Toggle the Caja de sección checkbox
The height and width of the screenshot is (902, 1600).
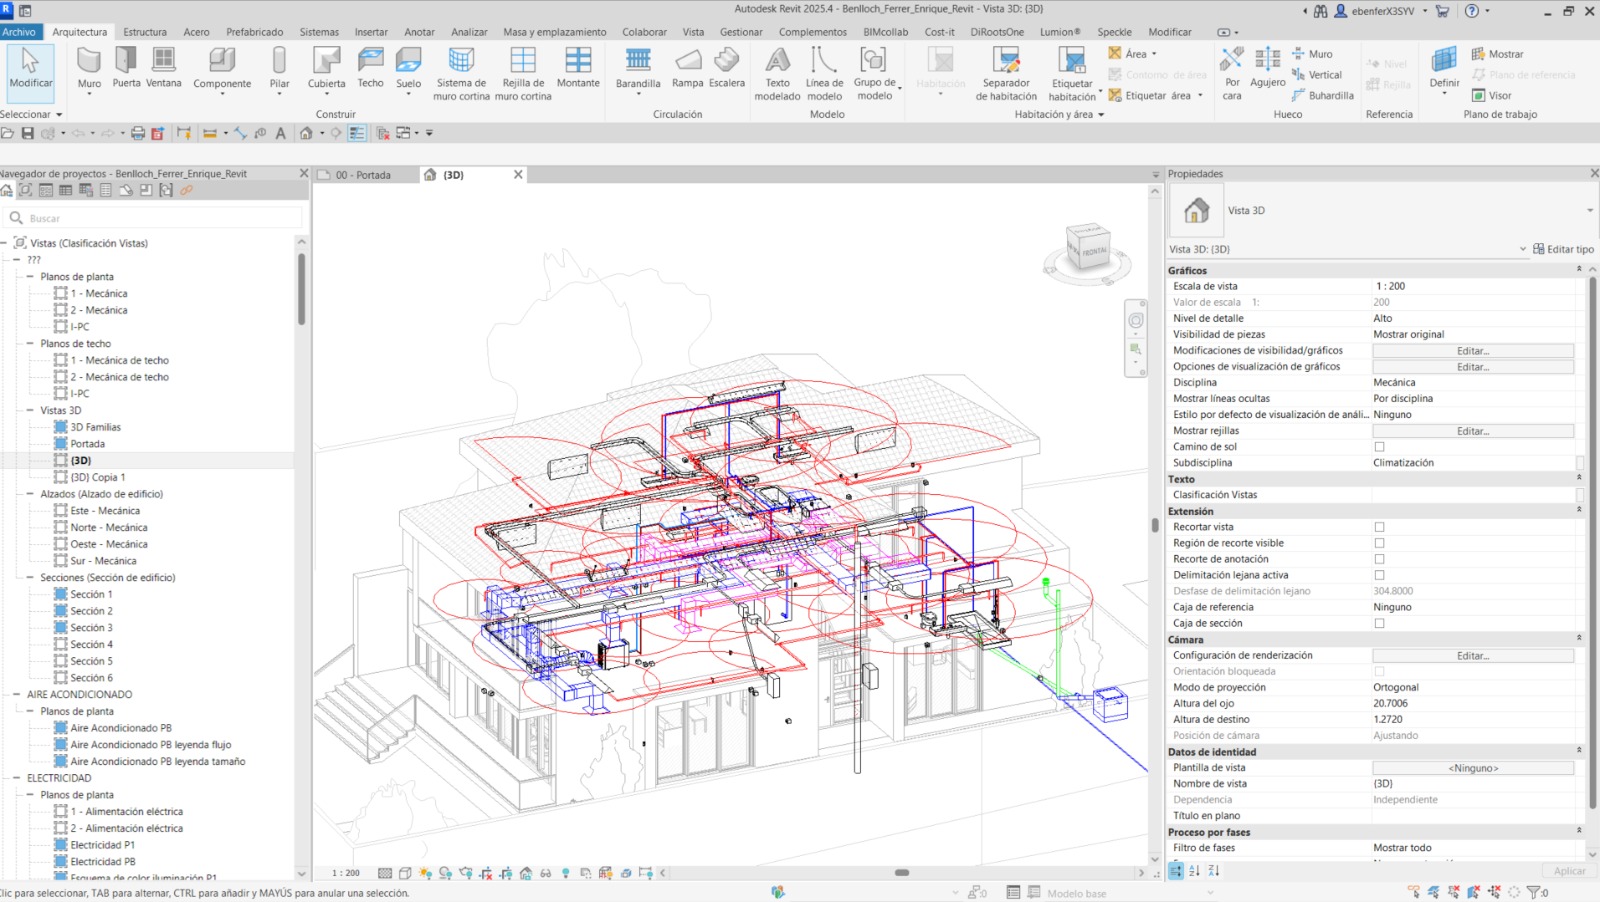pyautogui.click(x=1379, y=623)
